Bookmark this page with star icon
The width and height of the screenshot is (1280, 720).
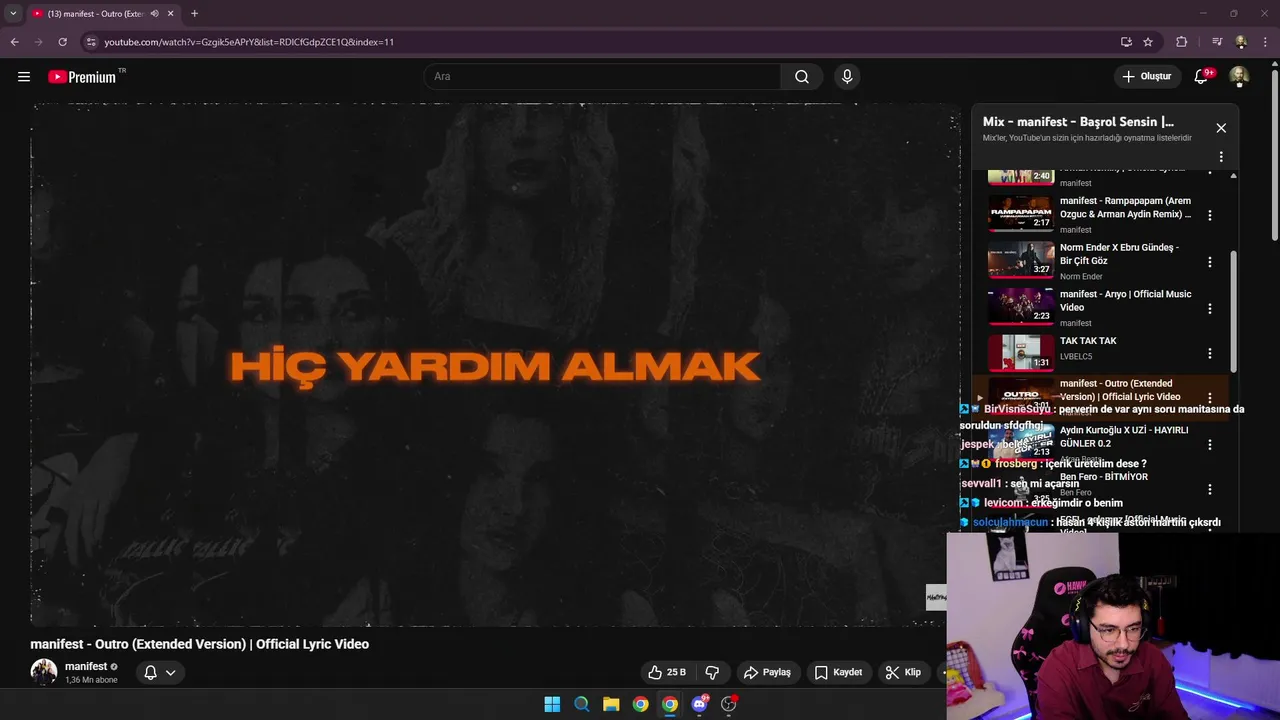pyautogui.click(x=1148, y=42)
